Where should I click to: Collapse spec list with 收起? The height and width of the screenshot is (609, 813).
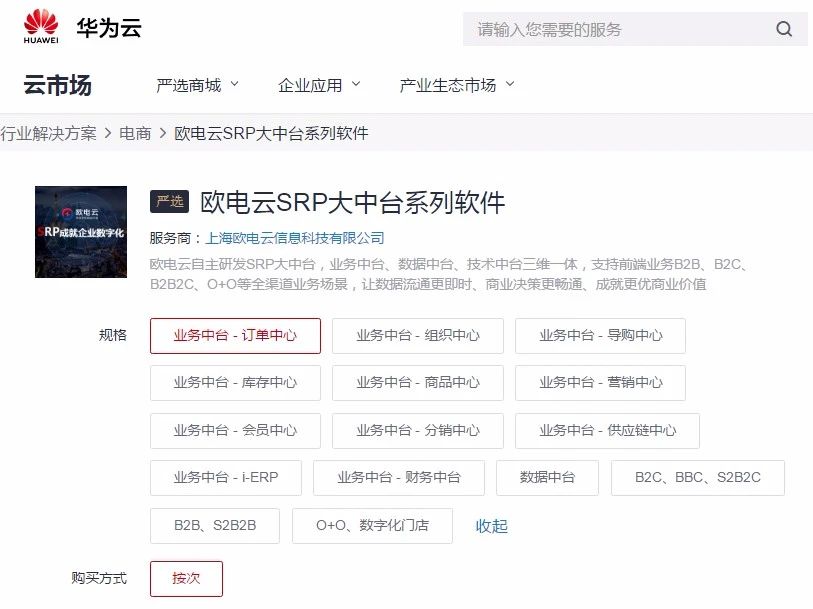pos(492,526)
